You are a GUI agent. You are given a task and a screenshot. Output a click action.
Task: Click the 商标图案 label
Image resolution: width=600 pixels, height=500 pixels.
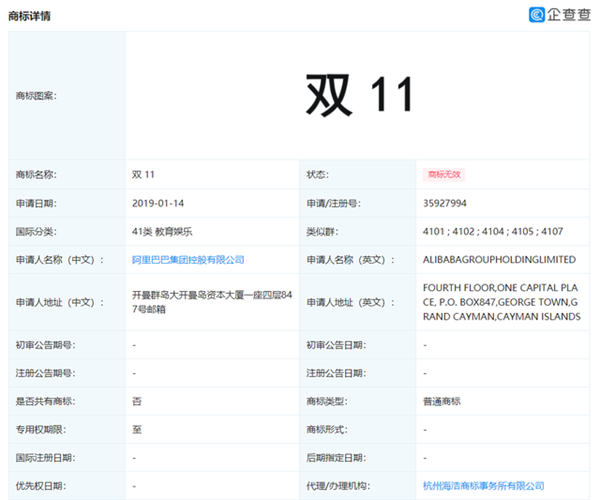(x=36, y=96)
